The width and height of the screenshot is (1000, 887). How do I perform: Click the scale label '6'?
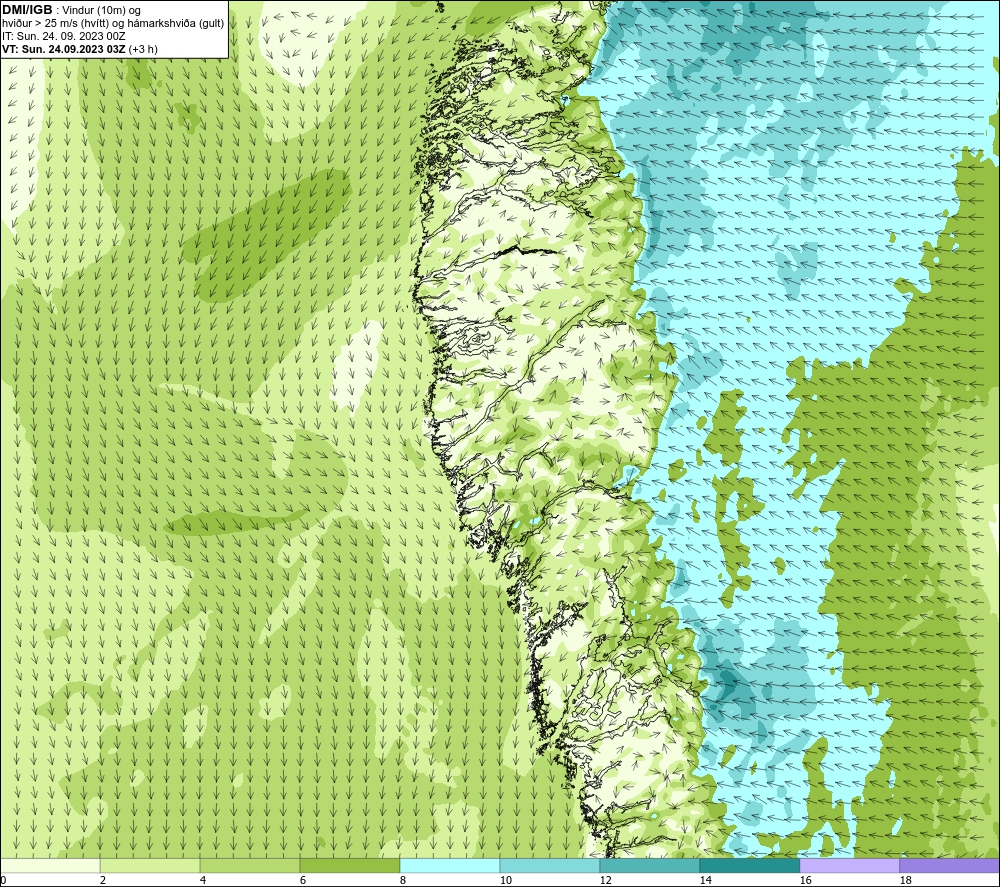tap(303, 880)
